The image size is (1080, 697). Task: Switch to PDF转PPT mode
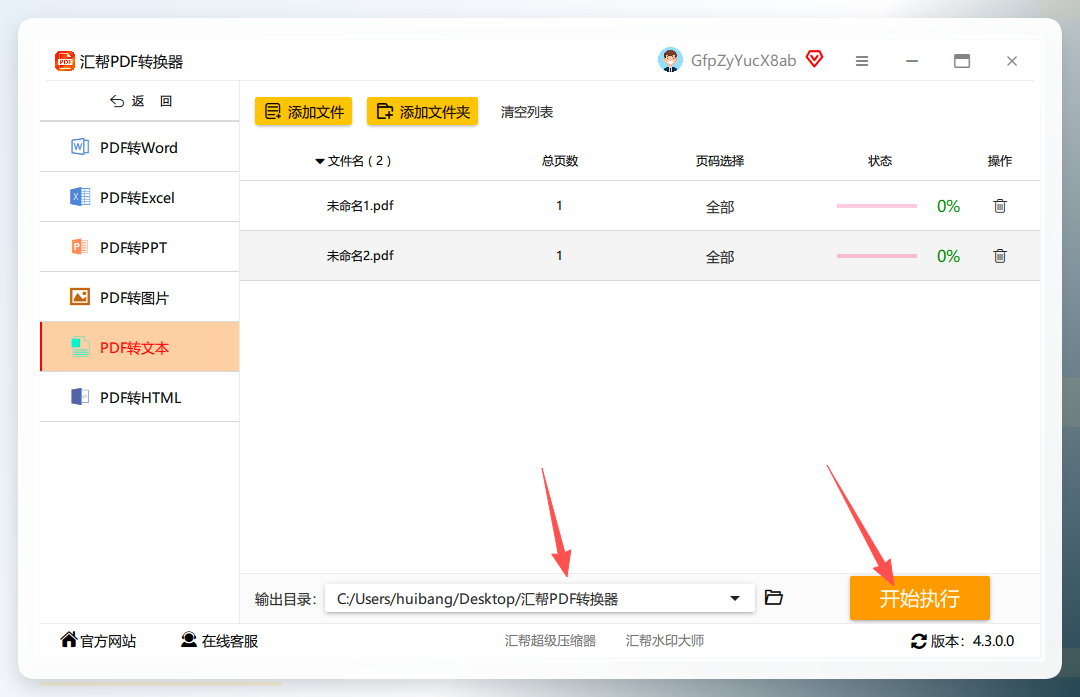(140, 247)
